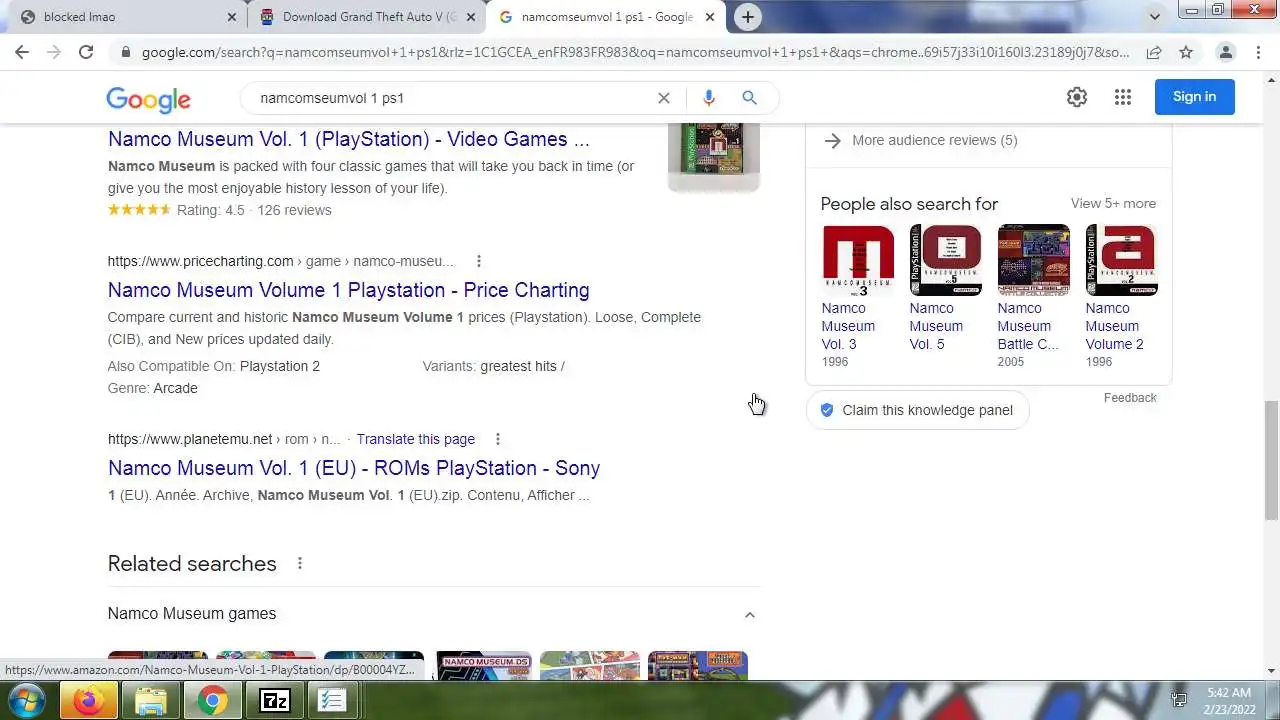This screenshot has height=720, width=1280.
Task: Open options for the planetemu.net result
Action: (x=497, y=439)
